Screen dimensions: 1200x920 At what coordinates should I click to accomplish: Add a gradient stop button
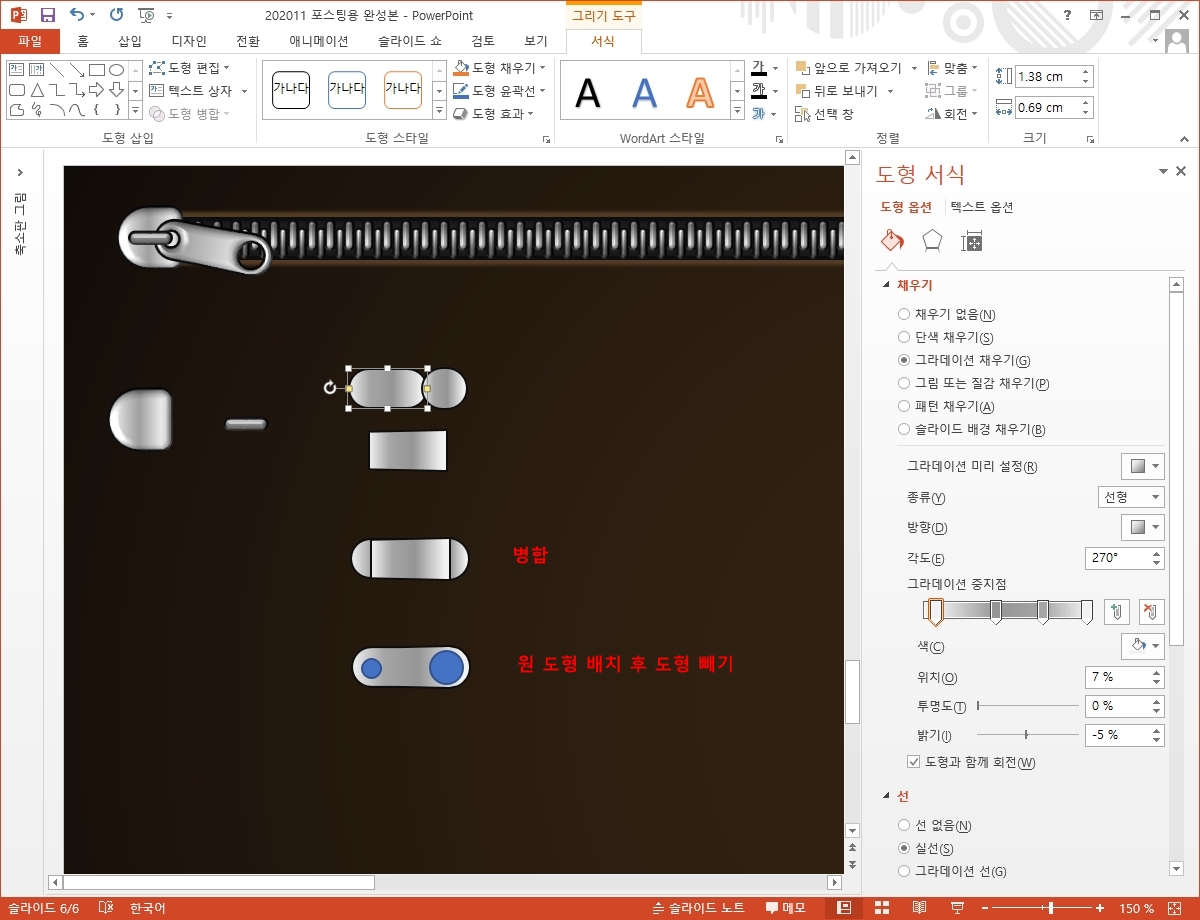point(1117,612)
